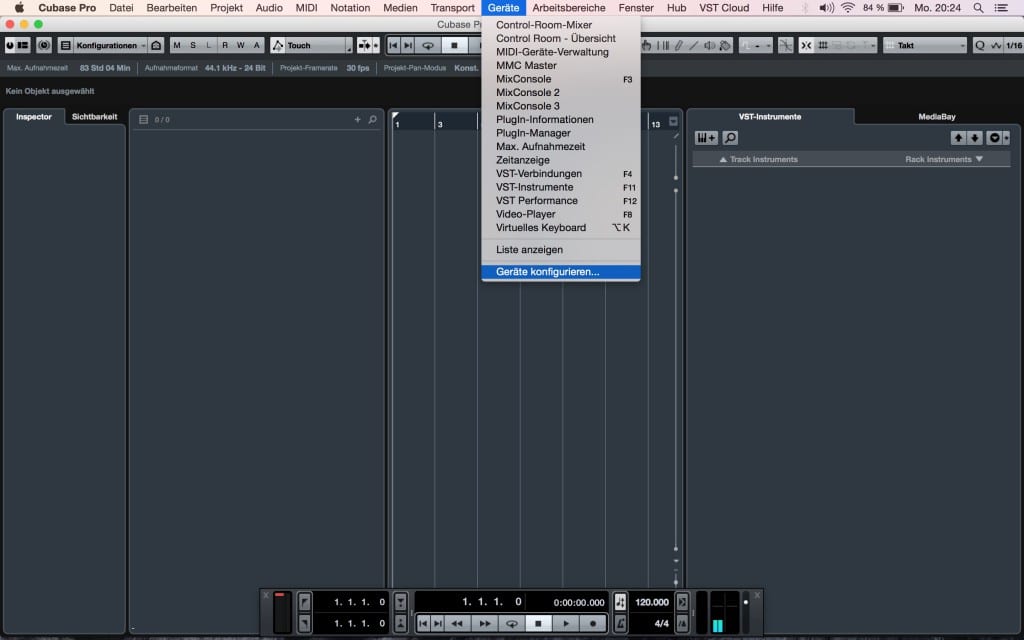Select the Line tool in toolbar
The width and height of the screenshot is (1024, 640).
coord(694,46)
